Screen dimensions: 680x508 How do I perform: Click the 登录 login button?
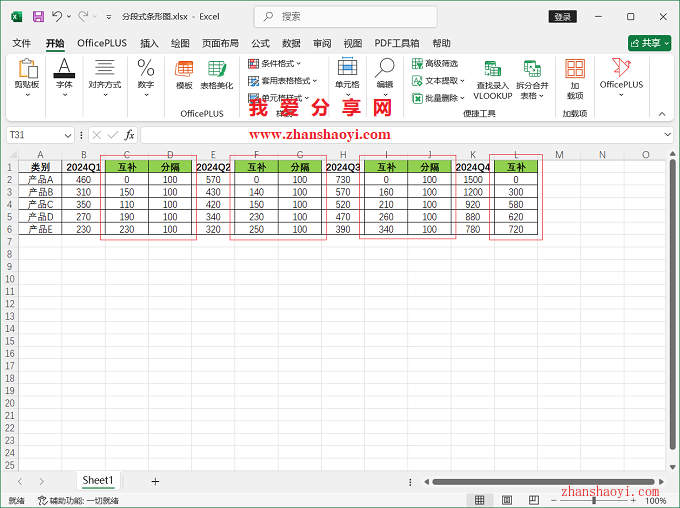(x=563, y=17)
